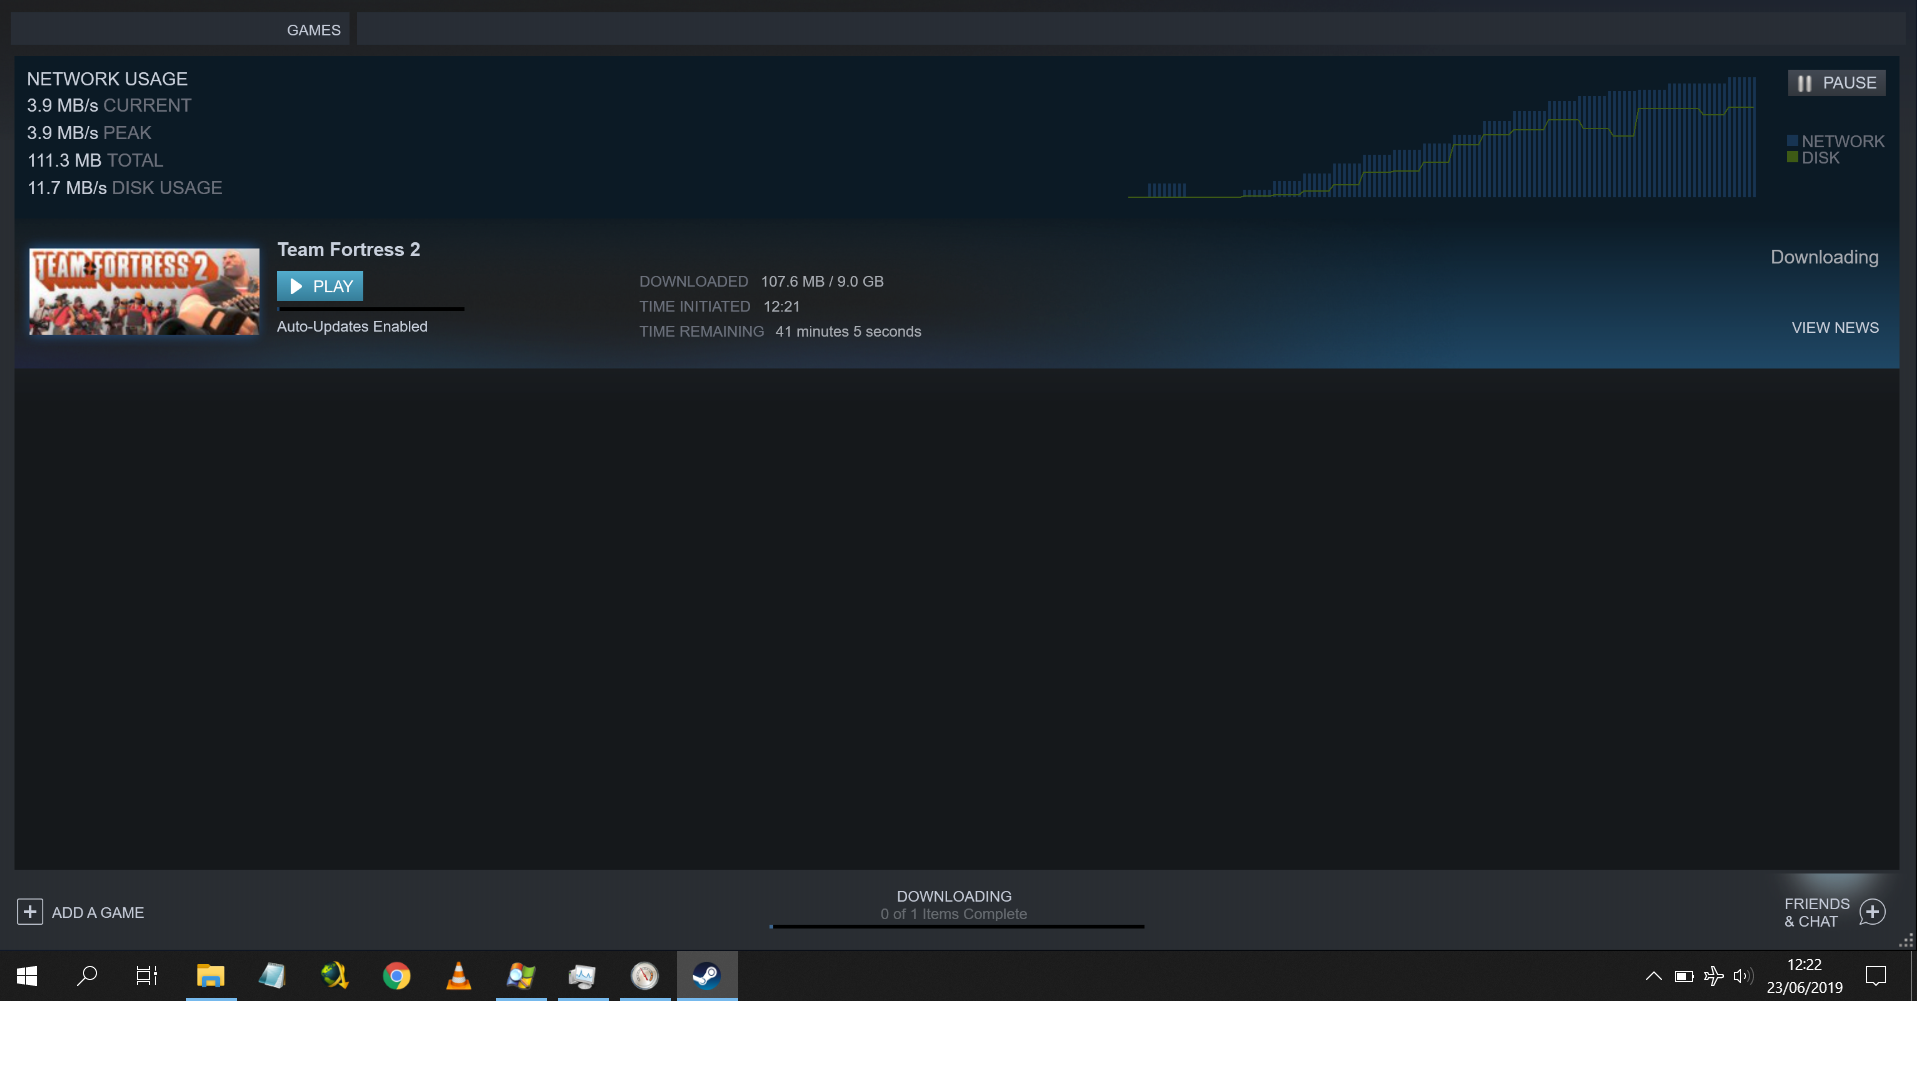Click the '111.3 MB TOTAL' entry
Viewport: 1920px width, 1080px height.
pos(95,161)
